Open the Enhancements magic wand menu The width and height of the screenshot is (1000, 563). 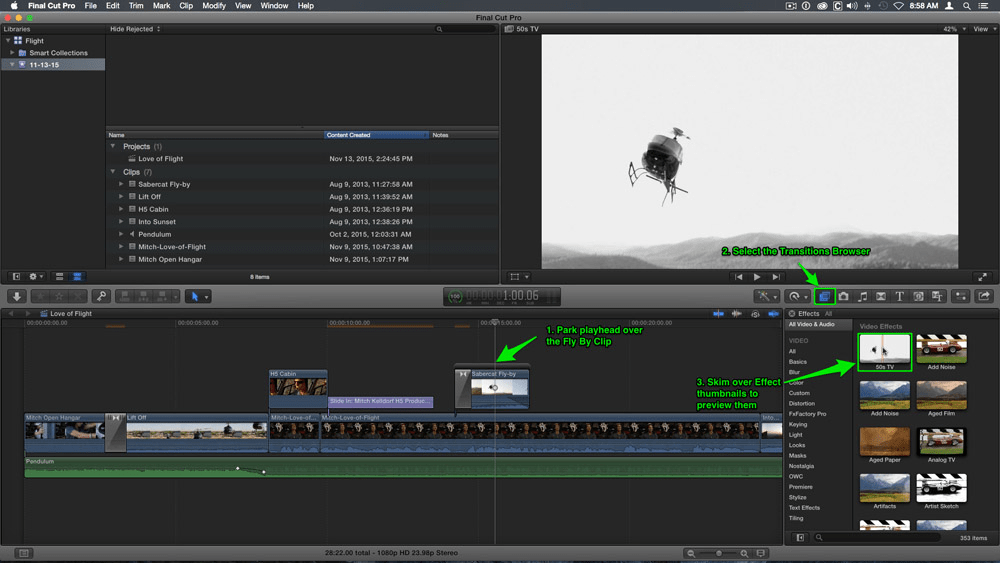(766, 296)
